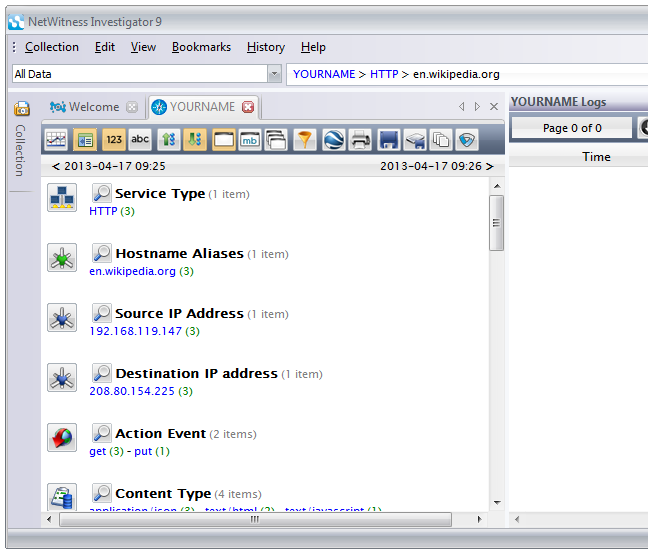The width and height of the screenshot is (648, 554).
Task: Open the Help menu
Action: tap(313, 47)
